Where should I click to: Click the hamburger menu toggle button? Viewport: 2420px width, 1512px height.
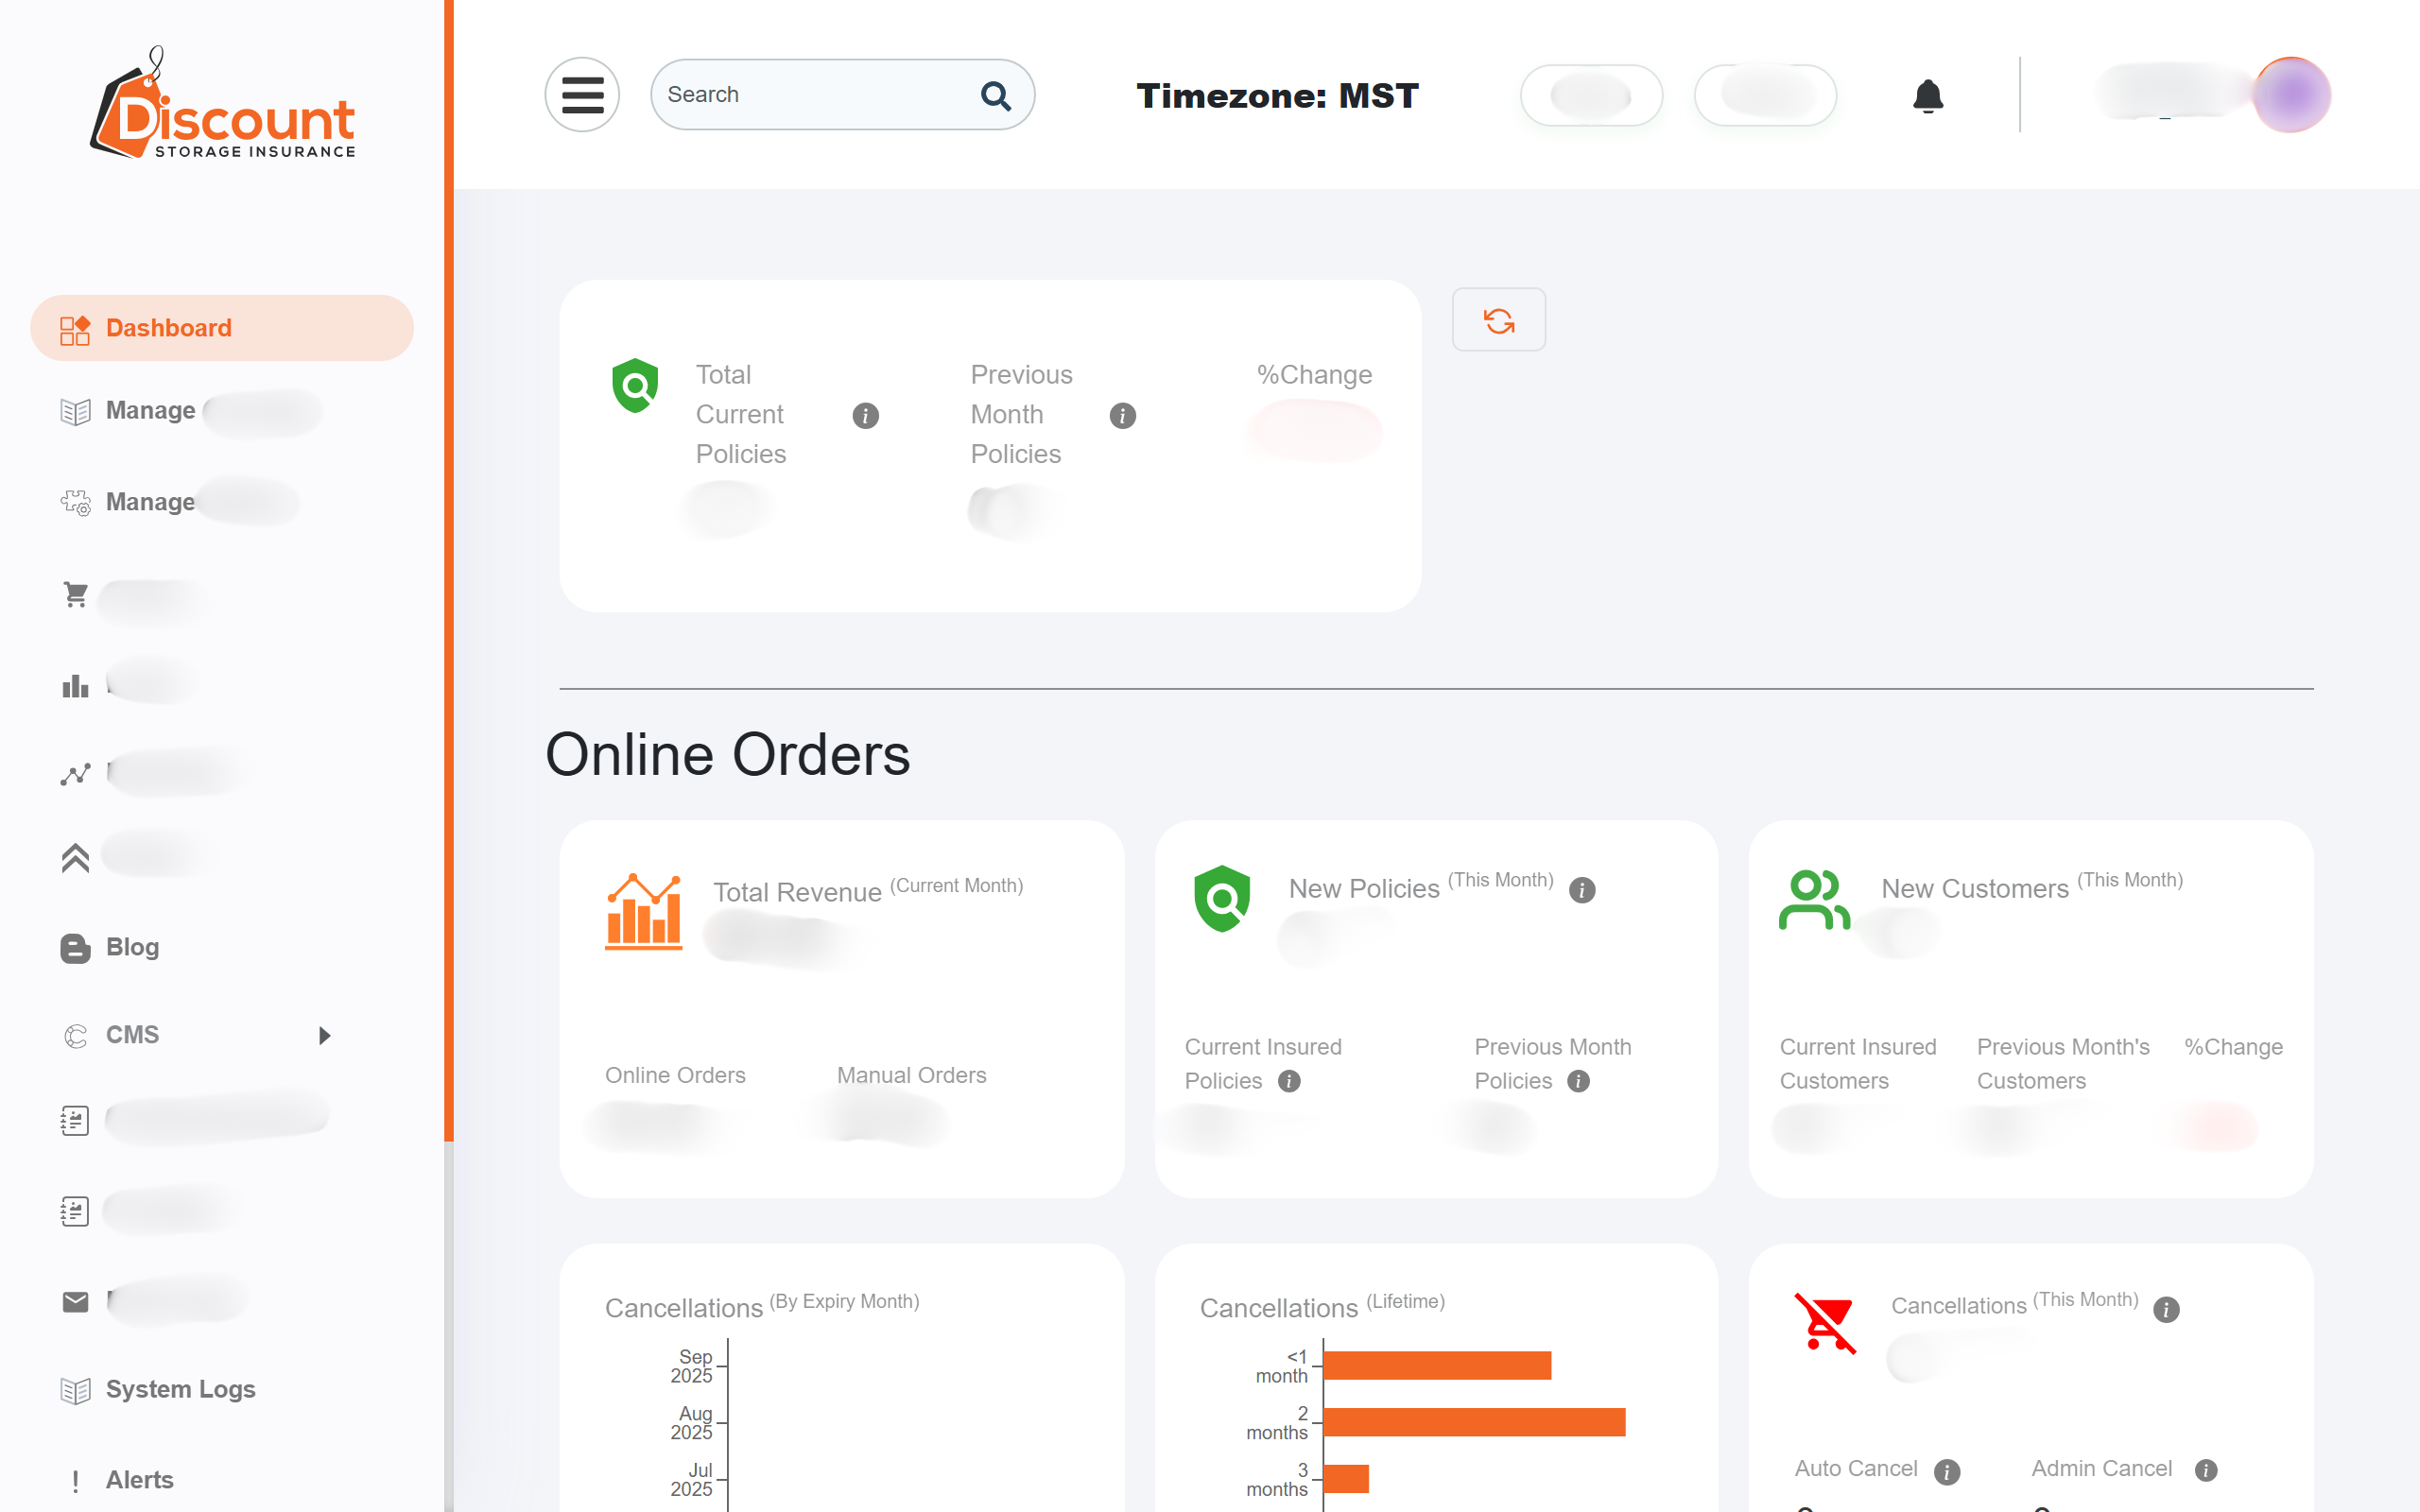[x=582, y=95]
